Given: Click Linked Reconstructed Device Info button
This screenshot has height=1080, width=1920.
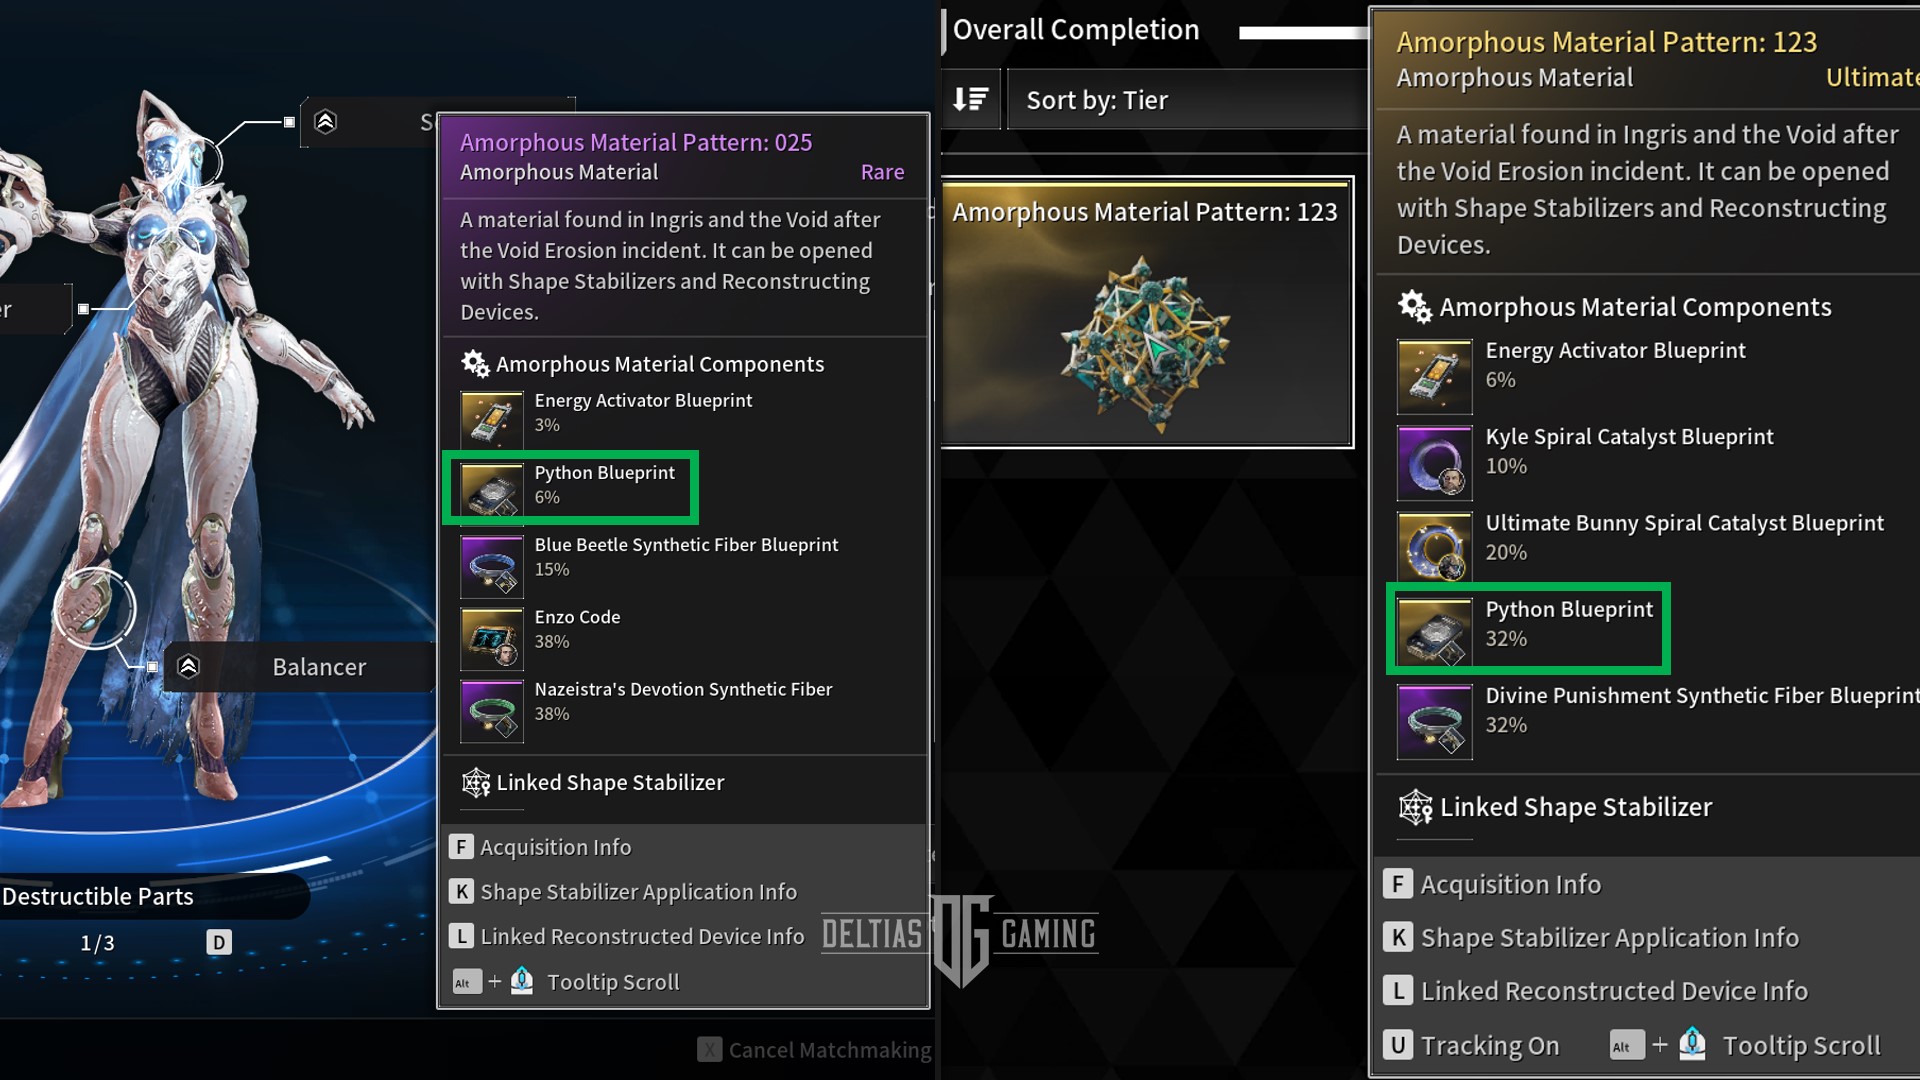Looking at the screenshot, I should pos(642,936).
